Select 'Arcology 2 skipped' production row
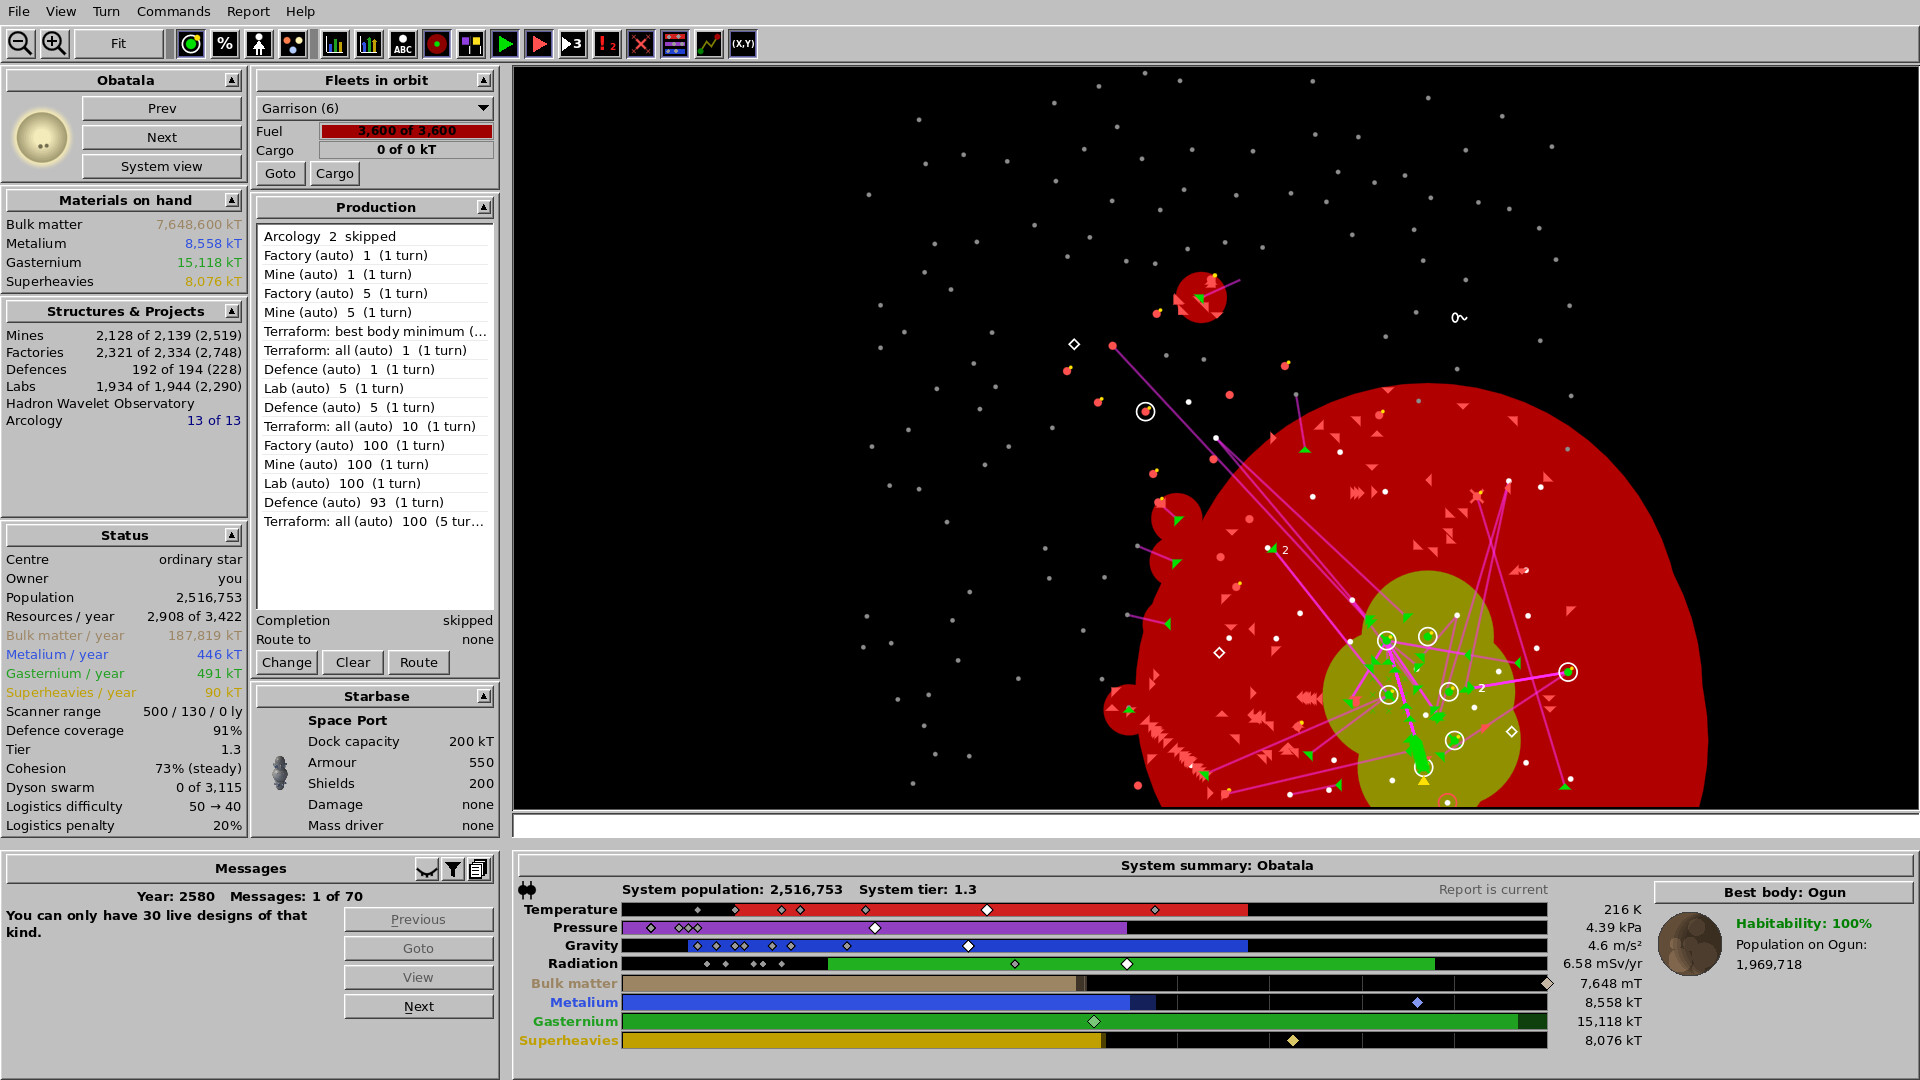This screenshot has width=1920, height=1080. click(375, 236)
